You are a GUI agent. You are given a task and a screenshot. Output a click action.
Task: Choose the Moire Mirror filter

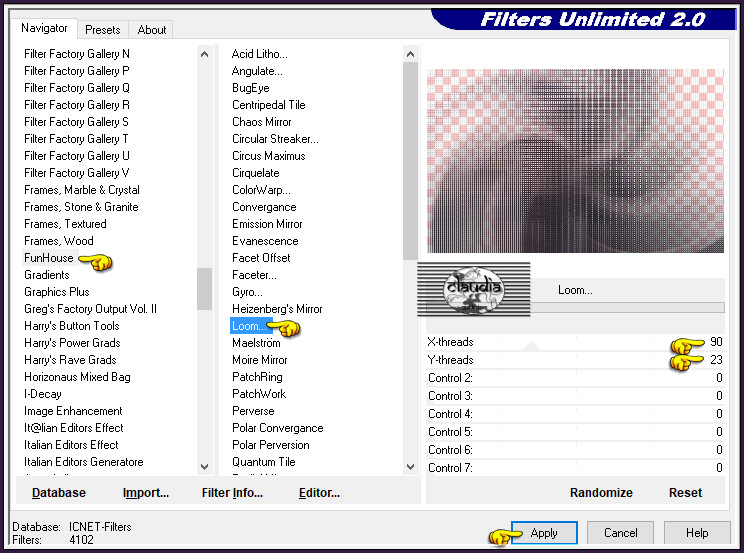260,360
